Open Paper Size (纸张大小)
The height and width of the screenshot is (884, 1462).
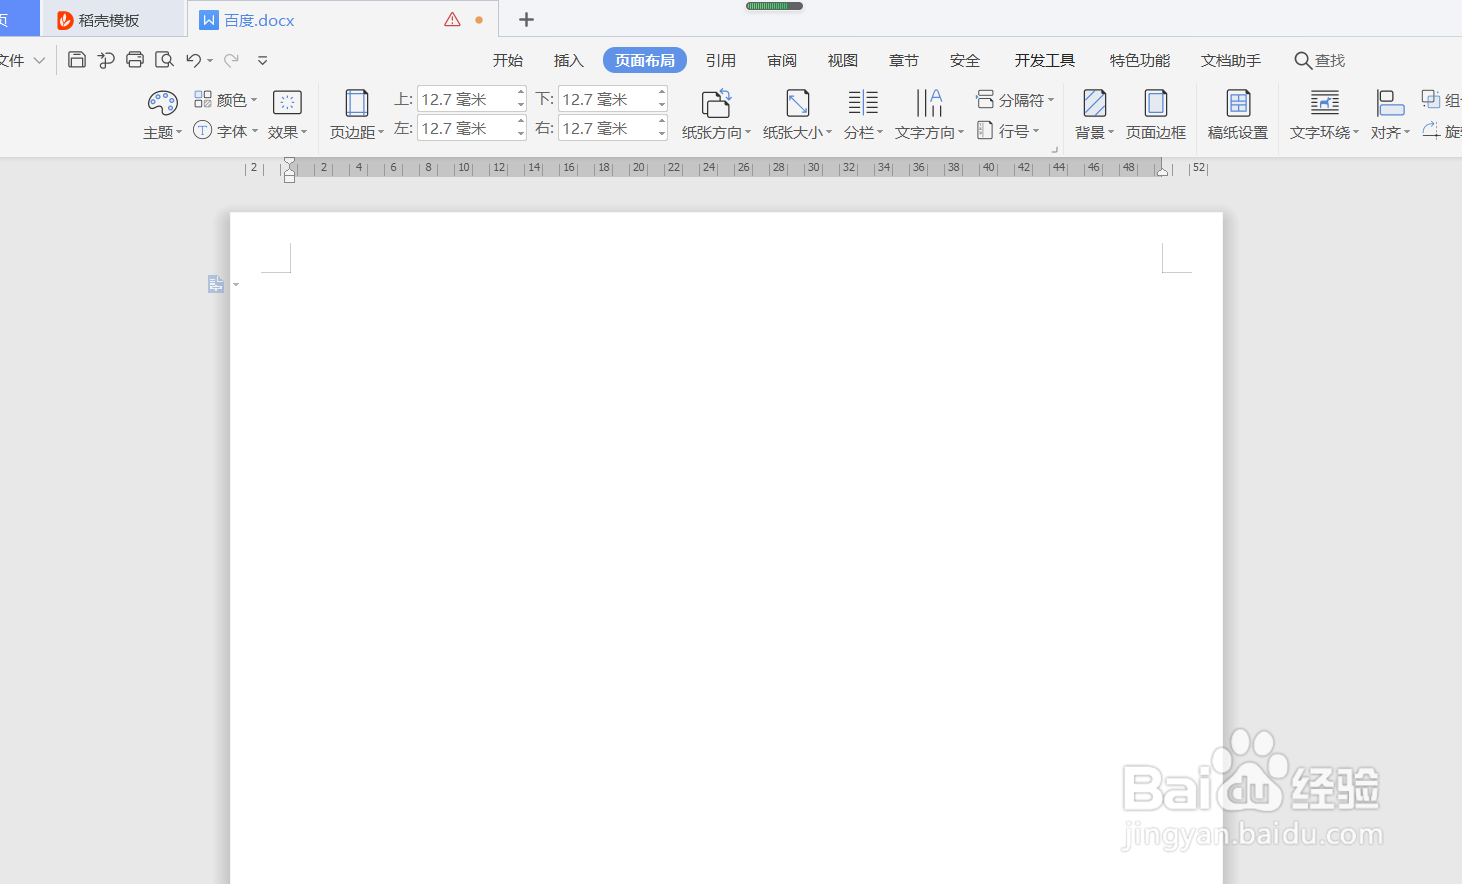click(797, 114)
